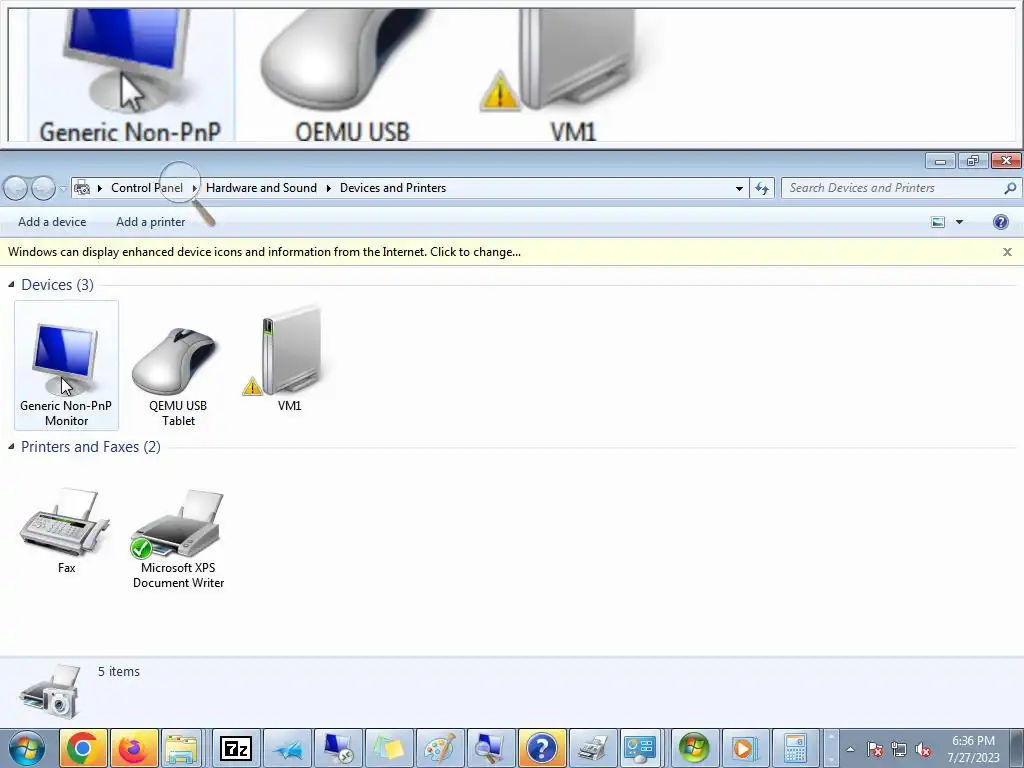Screen dimensions: 1024x768
Task: Open the address bar history dropdown
Action: click(739, 188)
